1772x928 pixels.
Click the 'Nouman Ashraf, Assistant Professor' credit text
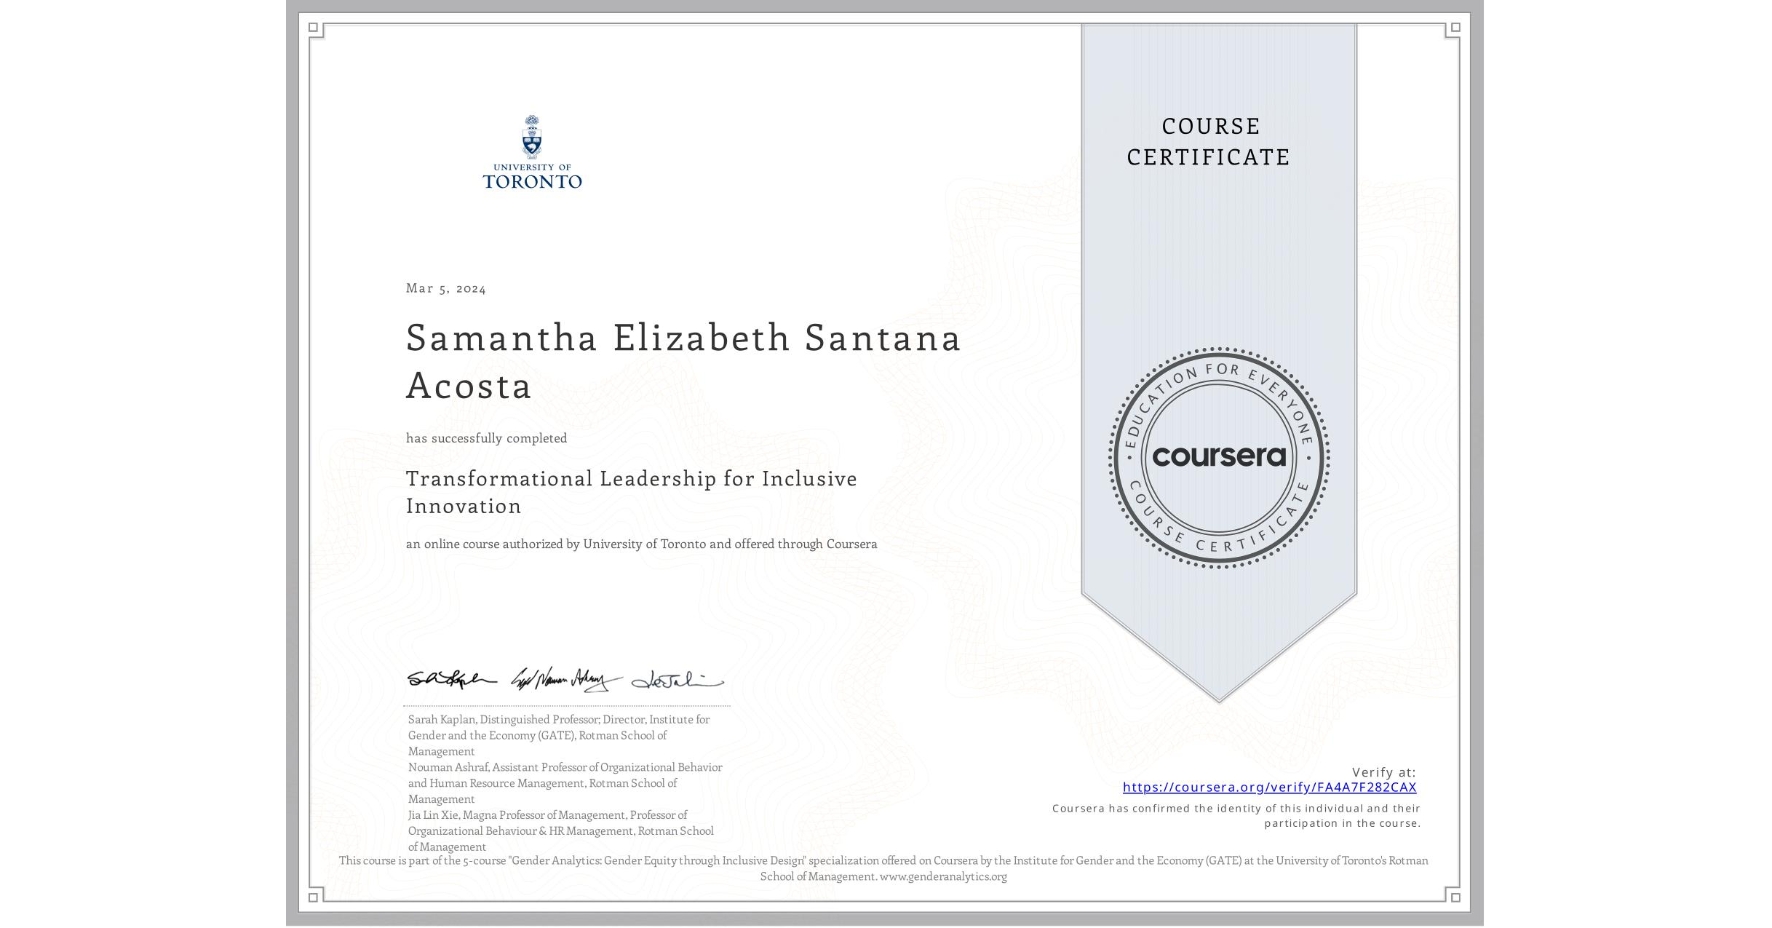click(x=565, y=783)
